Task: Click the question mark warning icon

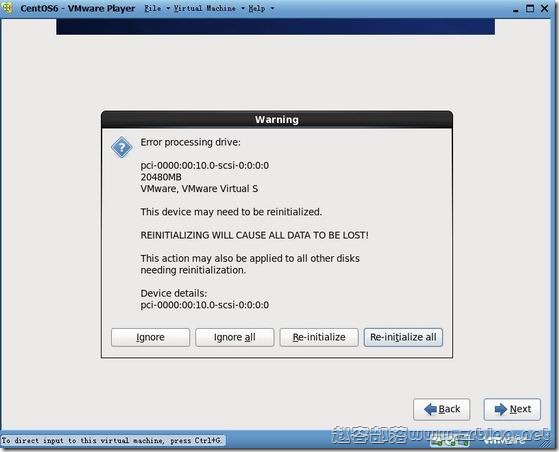Action: (122, 147)
